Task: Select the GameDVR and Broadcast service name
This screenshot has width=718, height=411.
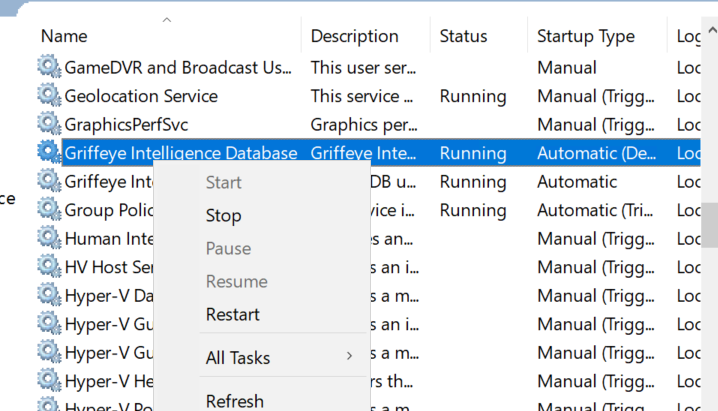Action: 178,68
